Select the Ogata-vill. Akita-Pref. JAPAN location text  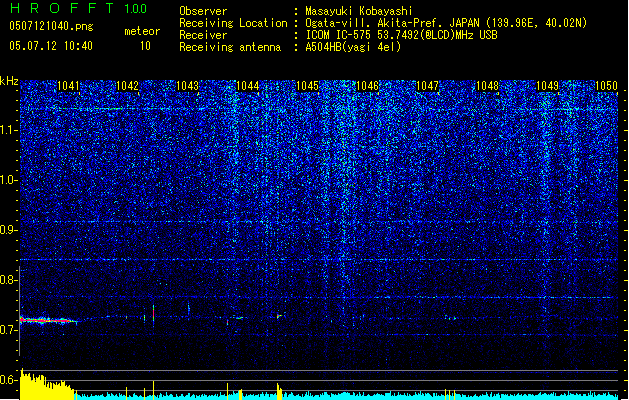pos(446,23)
